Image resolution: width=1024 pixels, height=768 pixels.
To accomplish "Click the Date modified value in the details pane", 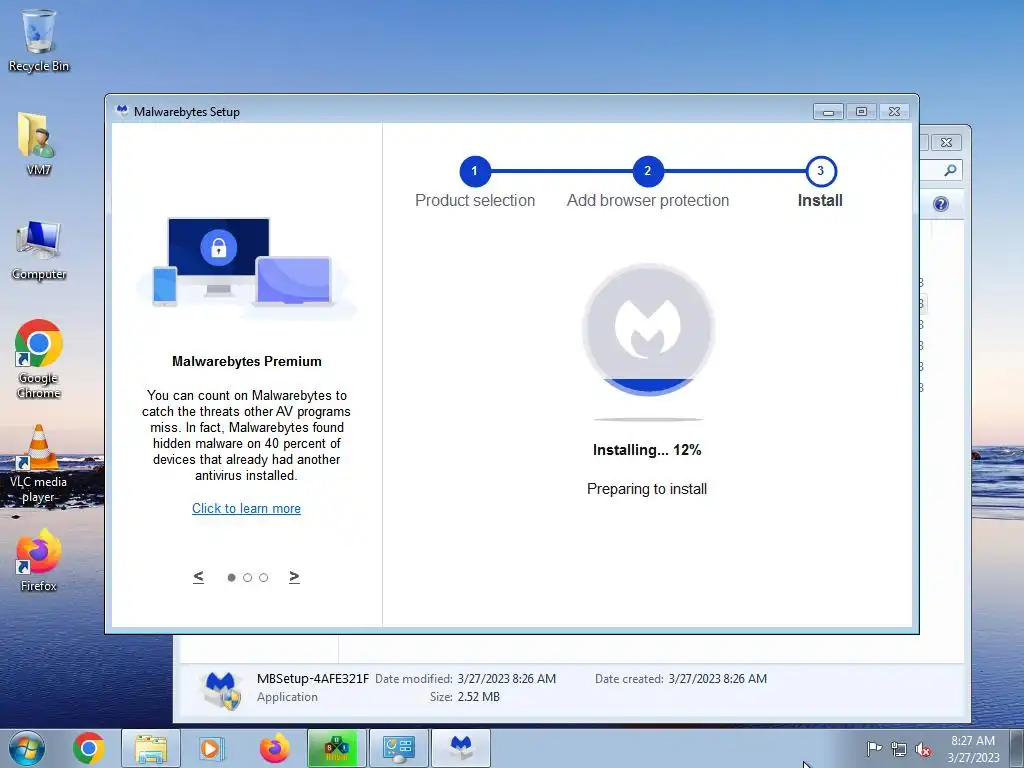I will [507, 679].
